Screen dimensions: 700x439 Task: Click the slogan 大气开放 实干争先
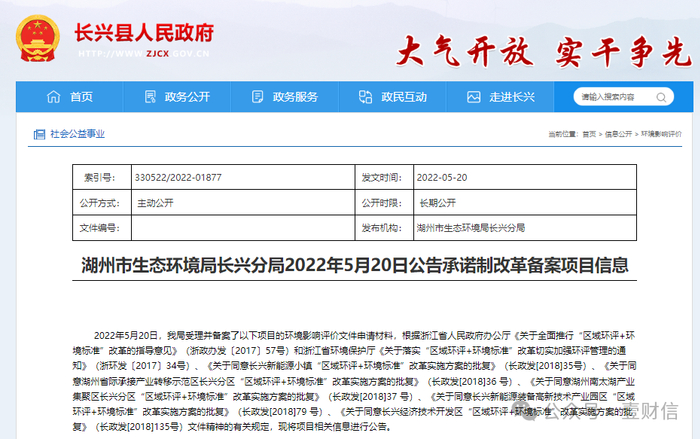click(544, 51)
